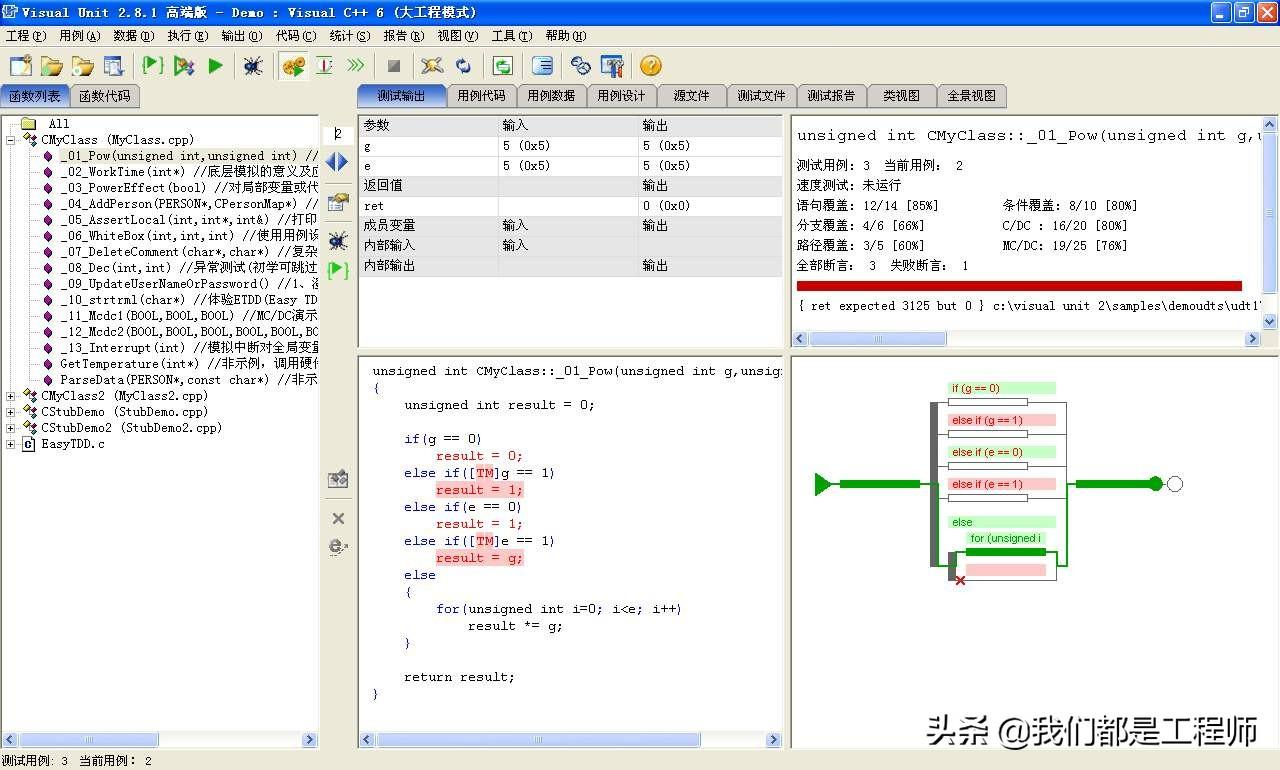Click the green triple chevron icon

coord(355,66)
